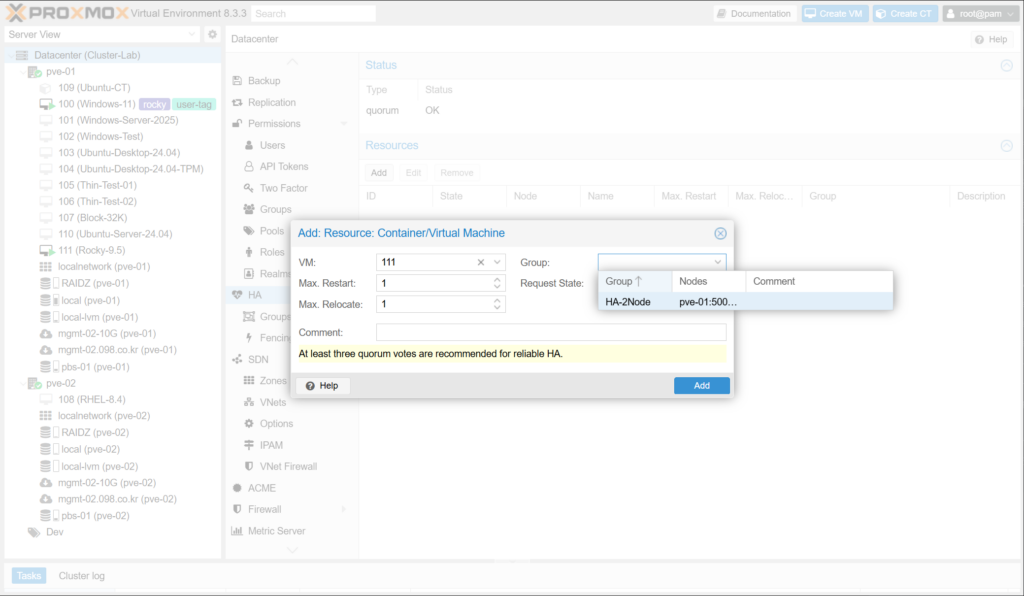Select the Tasks tab
Screen dimensions: 1024x596
[x=28, y=576]
